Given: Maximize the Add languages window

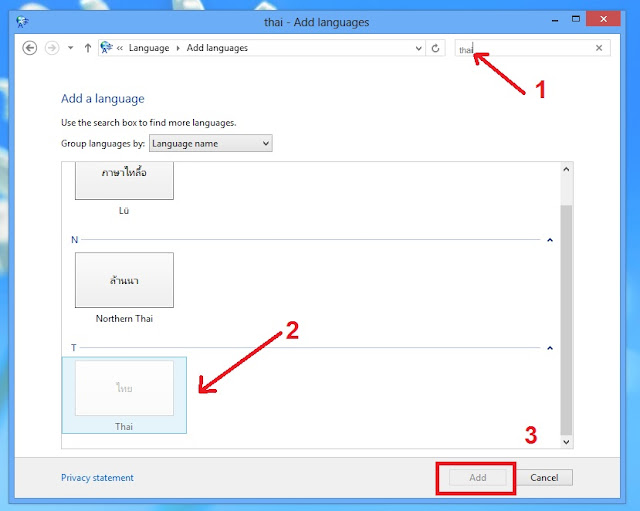Looking at the screenshot, I should pos(576,19).
